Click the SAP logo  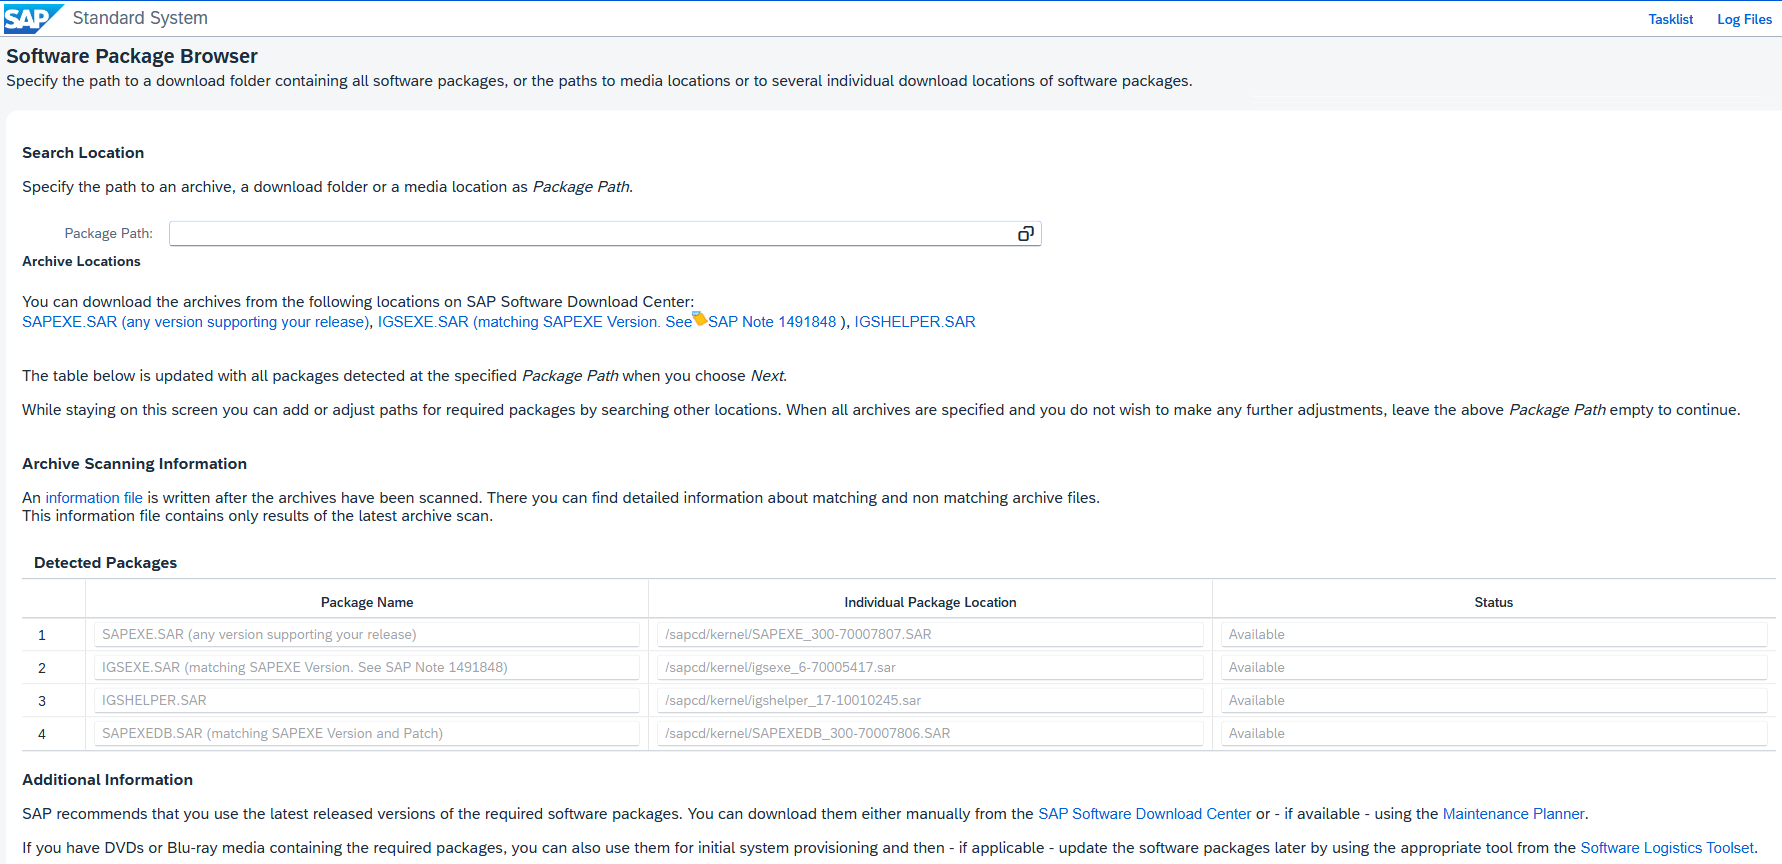[x=32, y=18]
